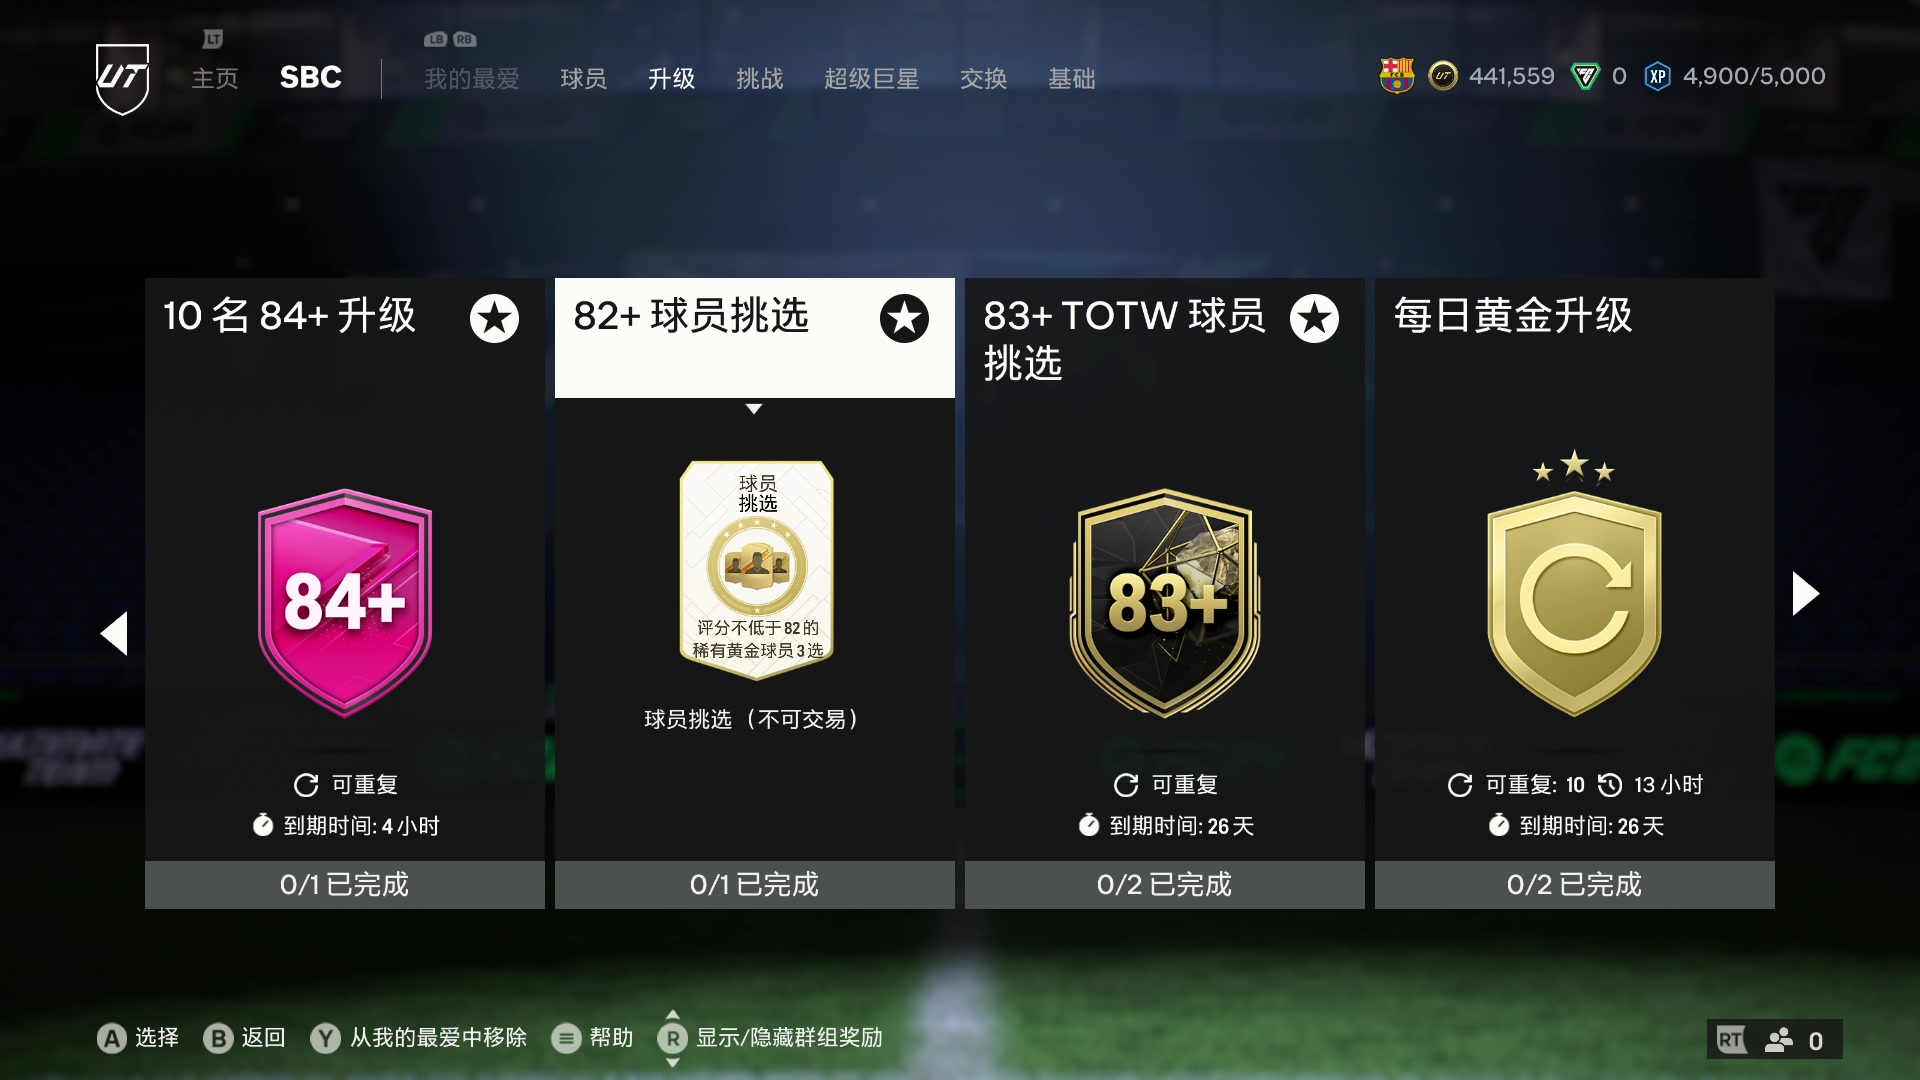Open the pink 84+ upgrade pack badge

click(345, 603)
